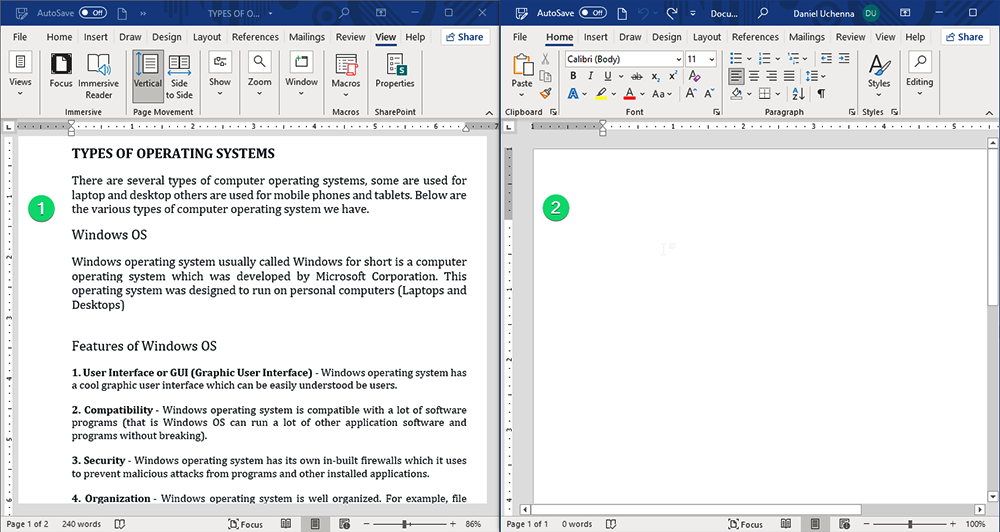Center align the paragraph text
This screenshot has height=532, width=1000.
coord(754,76)
